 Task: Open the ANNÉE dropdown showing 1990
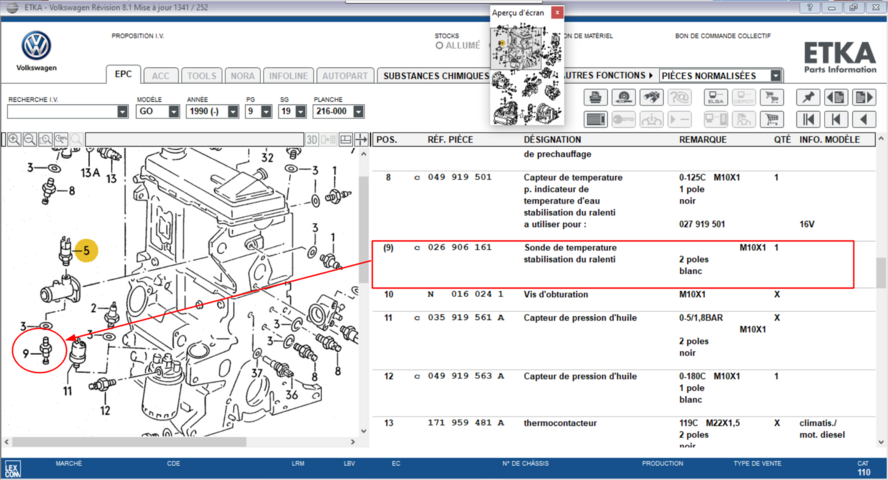click(x=233, y=112)
